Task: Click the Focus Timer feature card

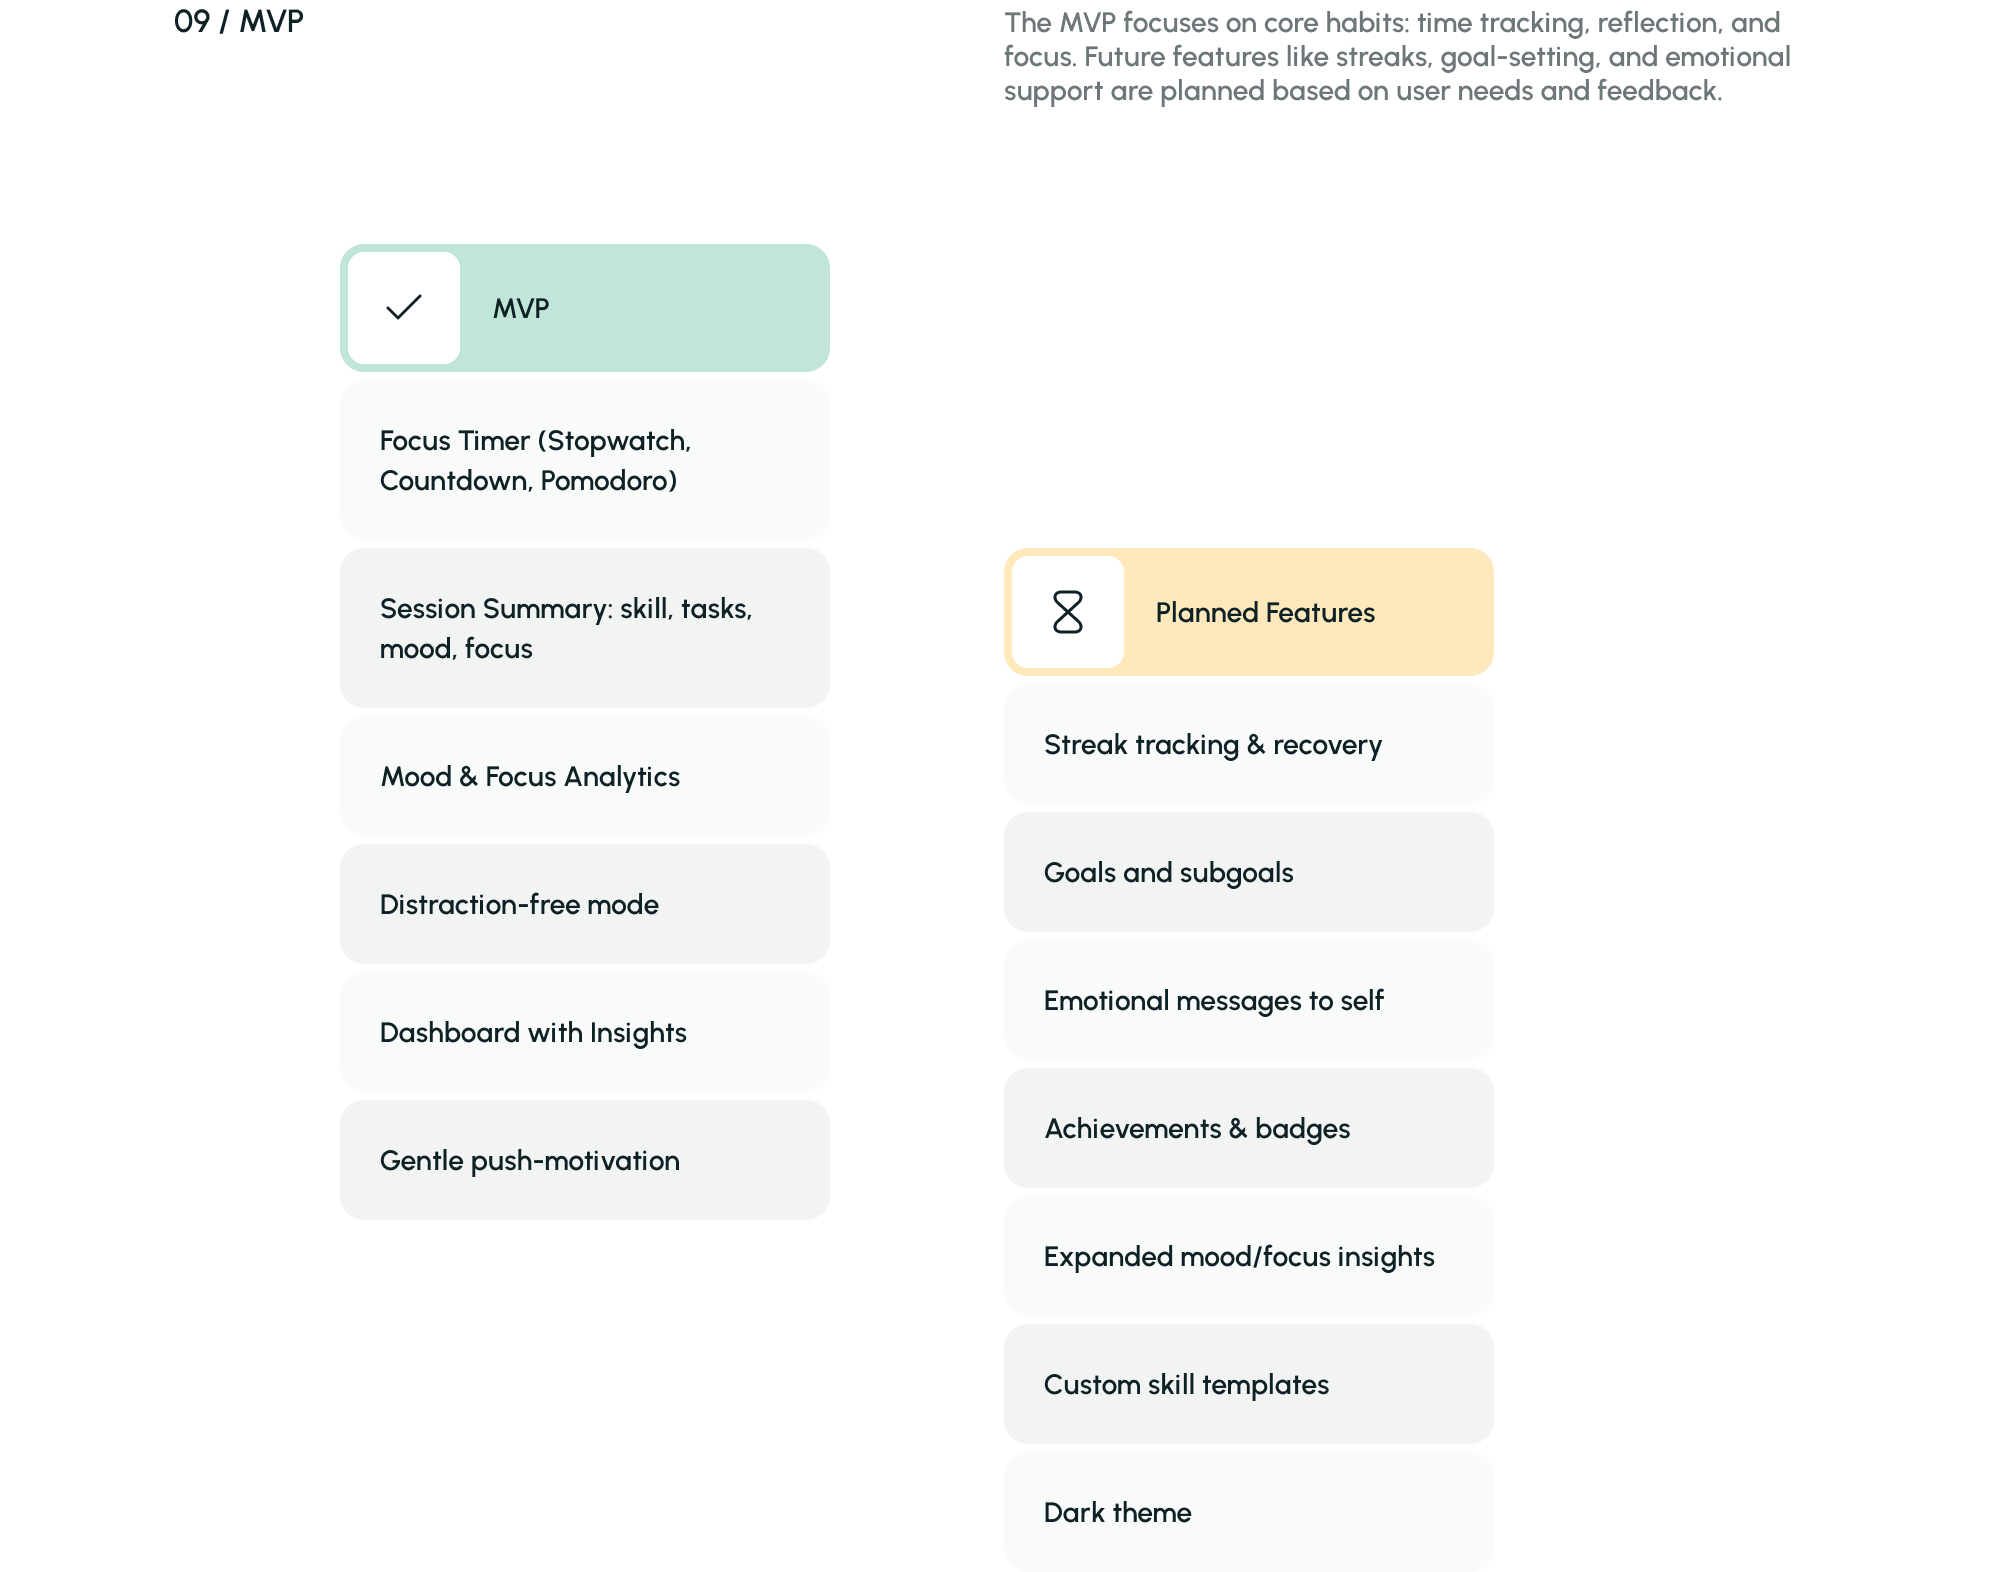Action: (x=585, y=460)
